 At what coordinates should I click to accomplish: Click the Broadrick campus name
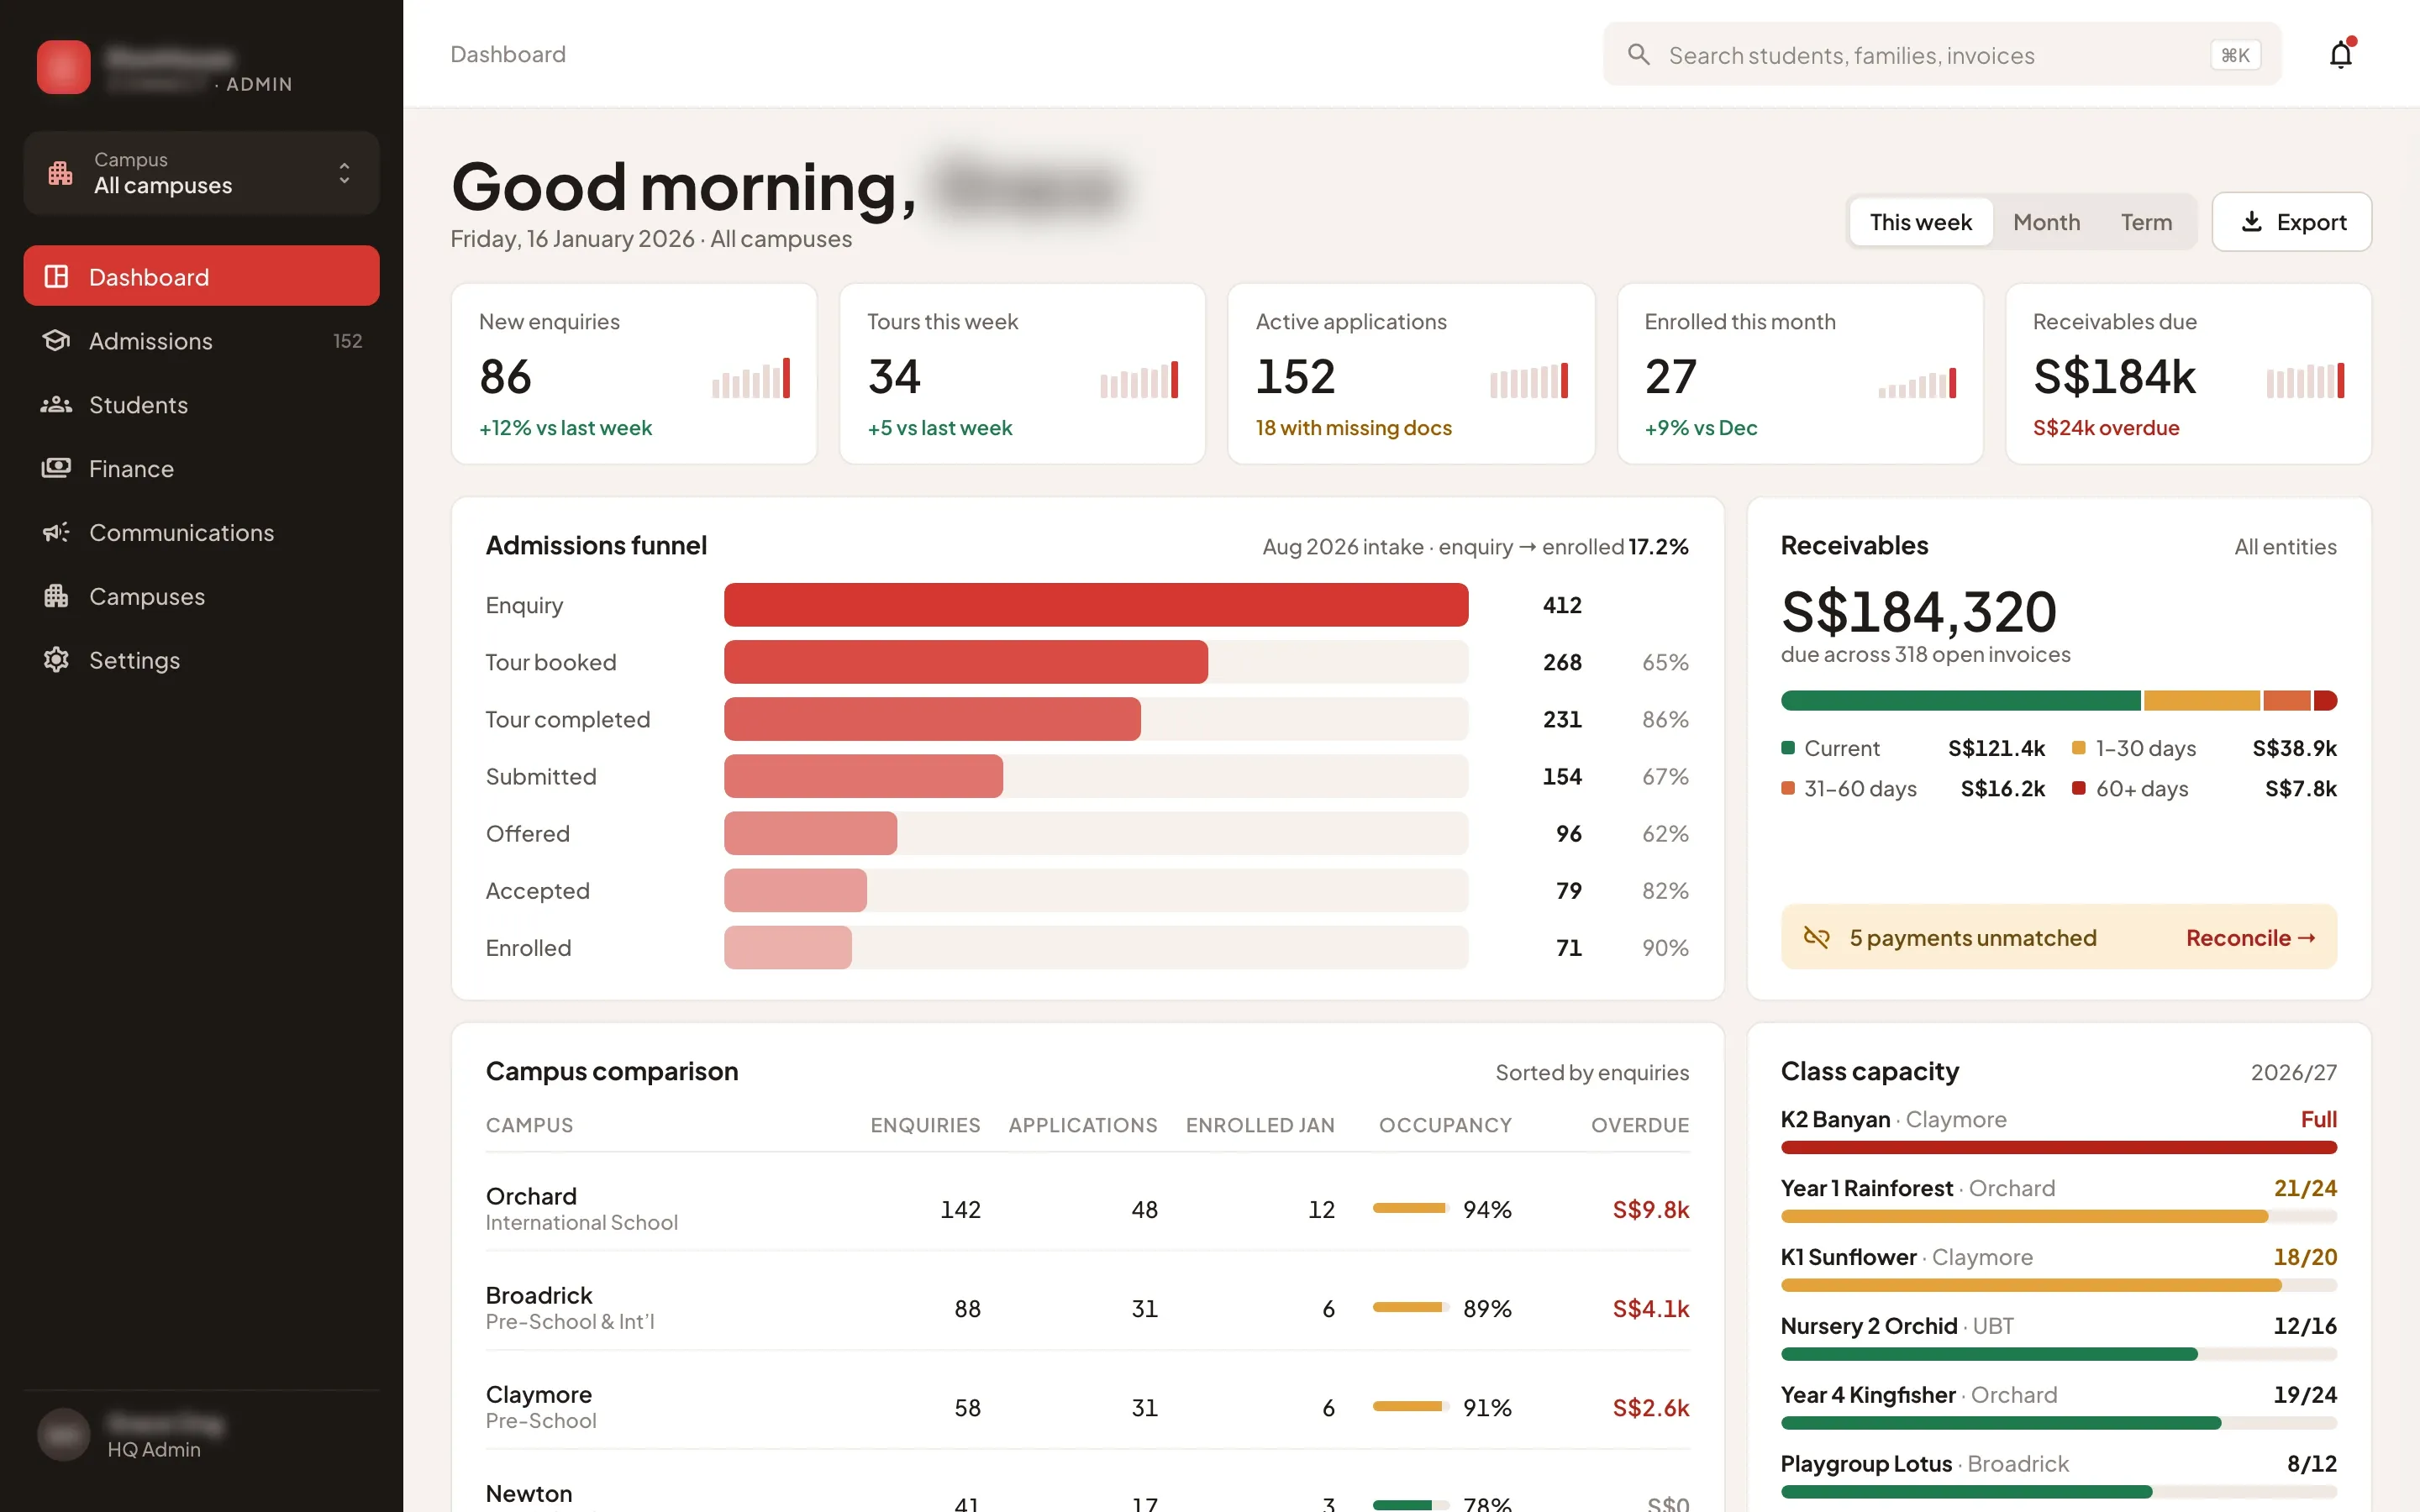(539, 1295)
